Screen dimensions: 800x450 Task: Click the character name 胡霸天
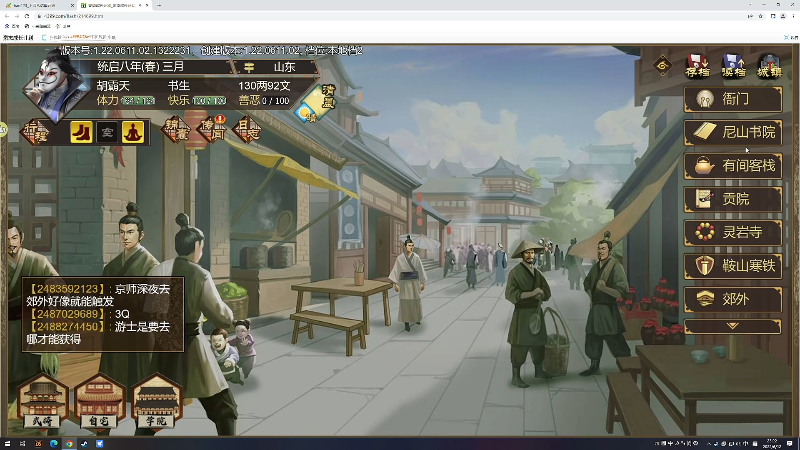113,86
